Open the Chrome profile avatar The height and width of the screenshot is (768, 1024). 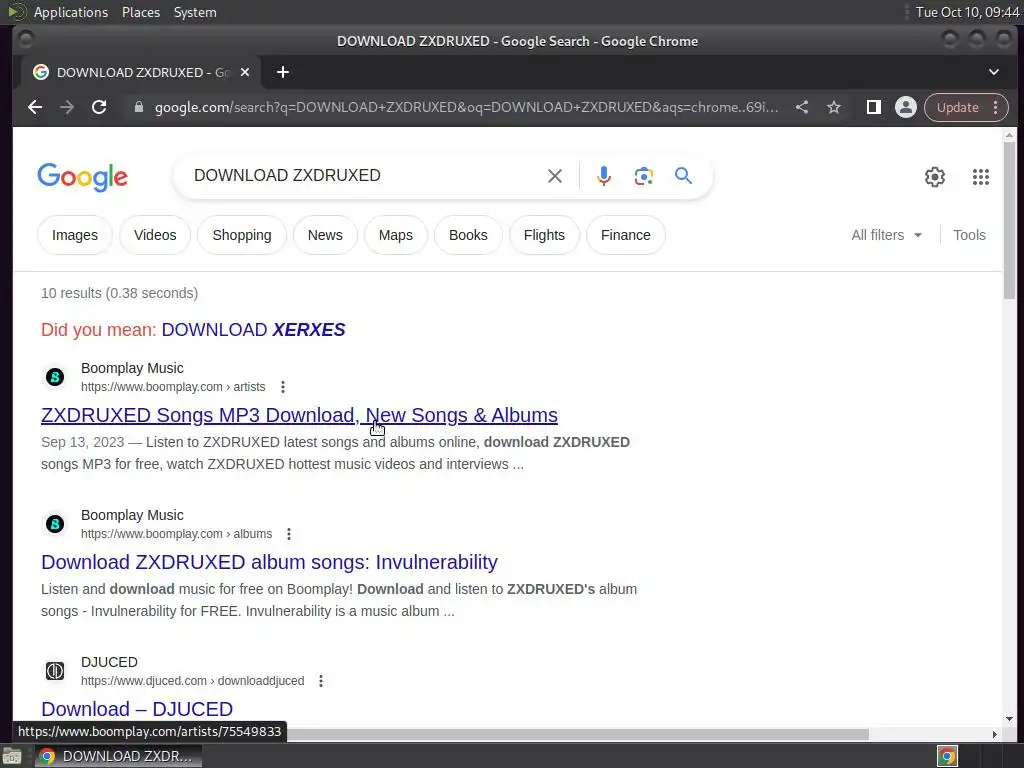(x=906, y=107)
